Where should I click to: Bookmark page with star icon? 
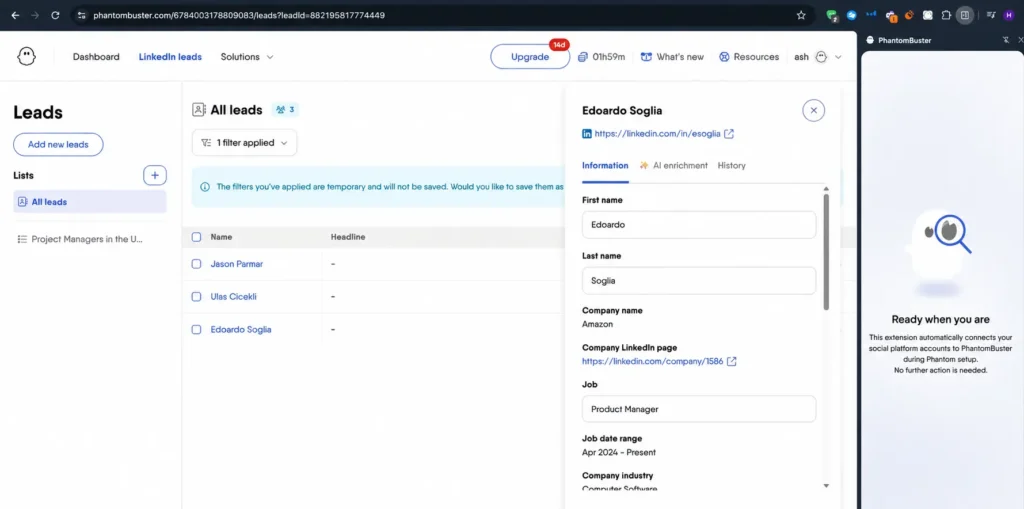tap(801, 15)
